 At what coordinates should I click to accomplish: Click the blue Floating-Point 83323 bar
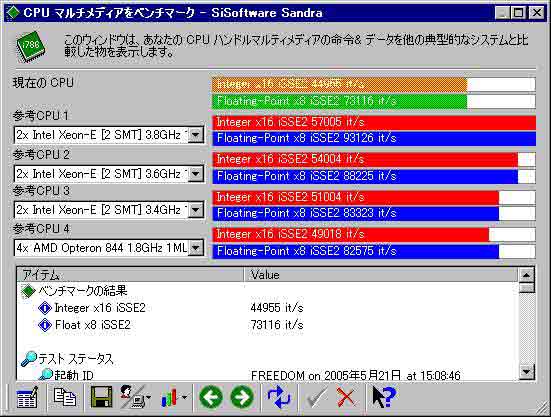tap(356, 213)
